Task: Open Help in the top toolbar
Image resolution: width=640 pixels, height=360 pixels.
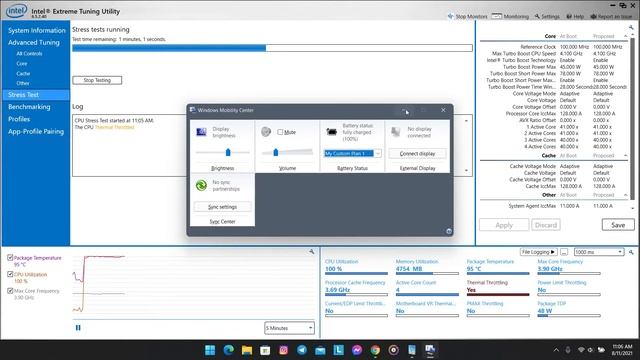Action: [x=575, y=16]
